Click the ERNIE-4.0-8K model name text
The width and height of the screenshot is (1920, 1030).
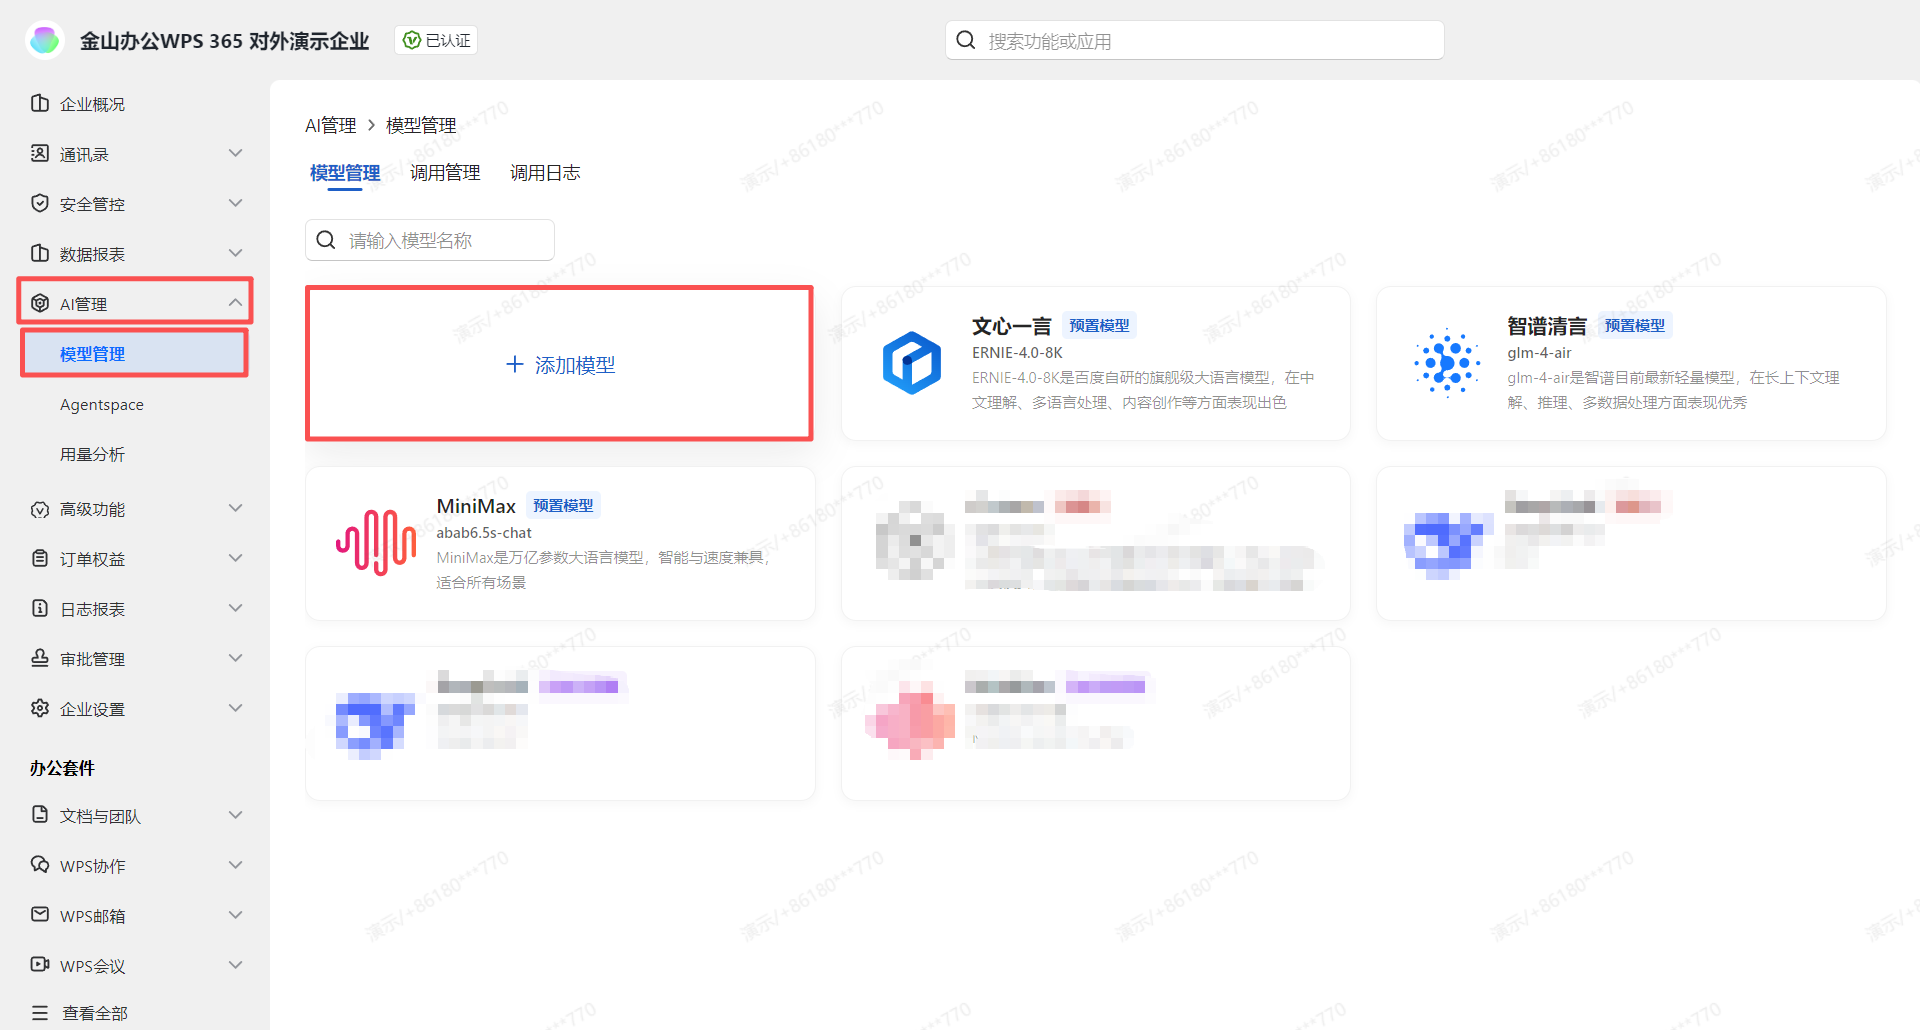click(1017, 353)
